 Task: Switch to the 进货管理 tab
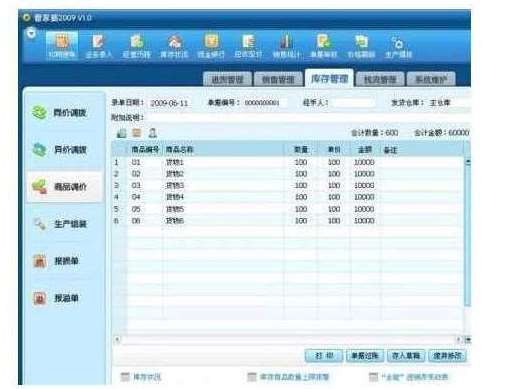click(x=227, y=79)
